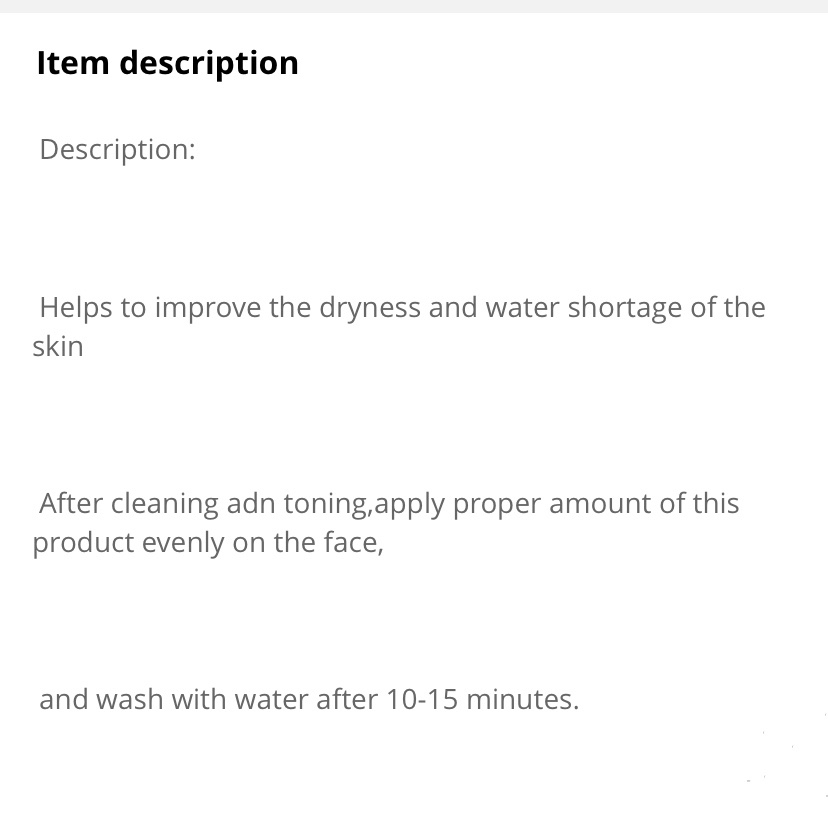Click the Item description heading

[167, 64]
